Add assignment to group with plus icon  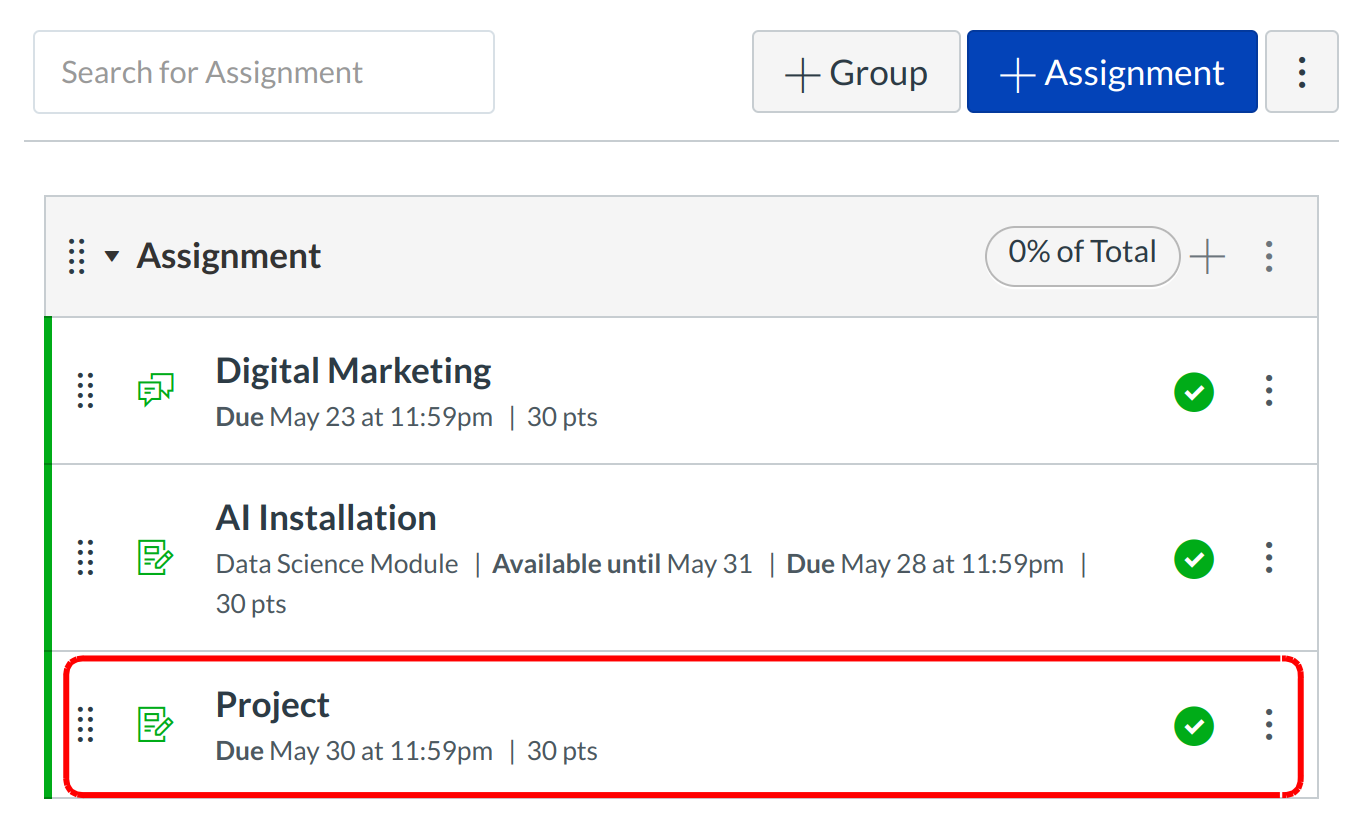pos(1208,257)
